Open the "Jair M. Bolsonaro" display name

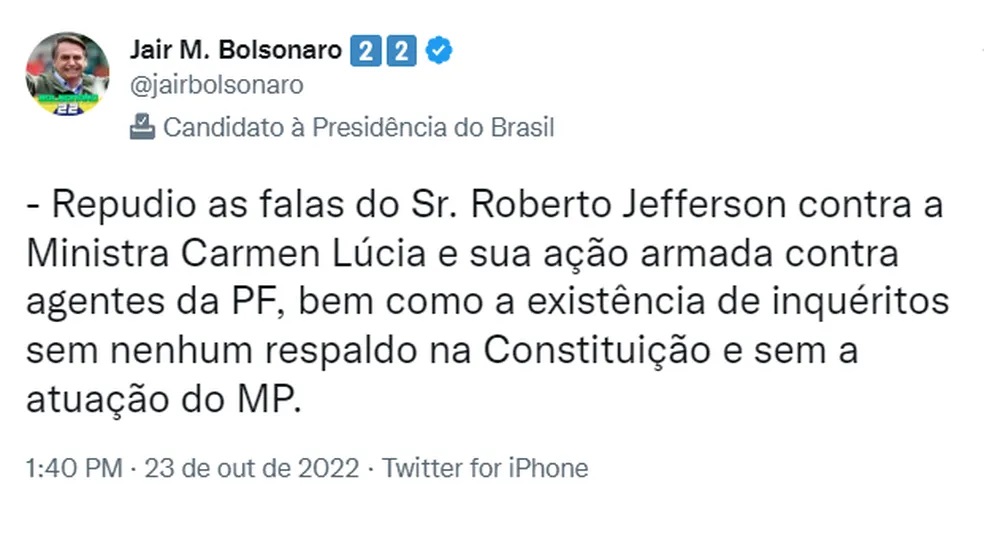pos(236,50)
